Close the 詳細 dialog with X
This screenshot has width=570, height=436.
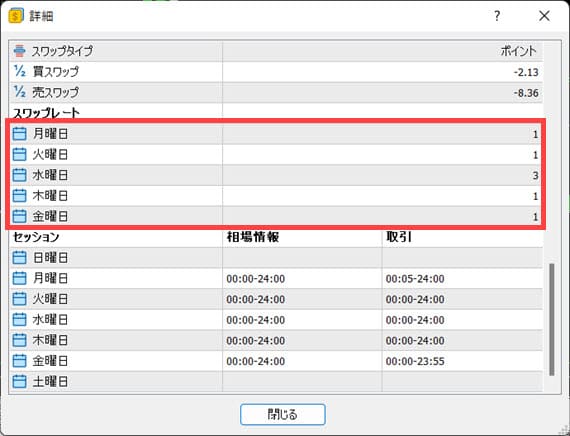tap(544, 16)
